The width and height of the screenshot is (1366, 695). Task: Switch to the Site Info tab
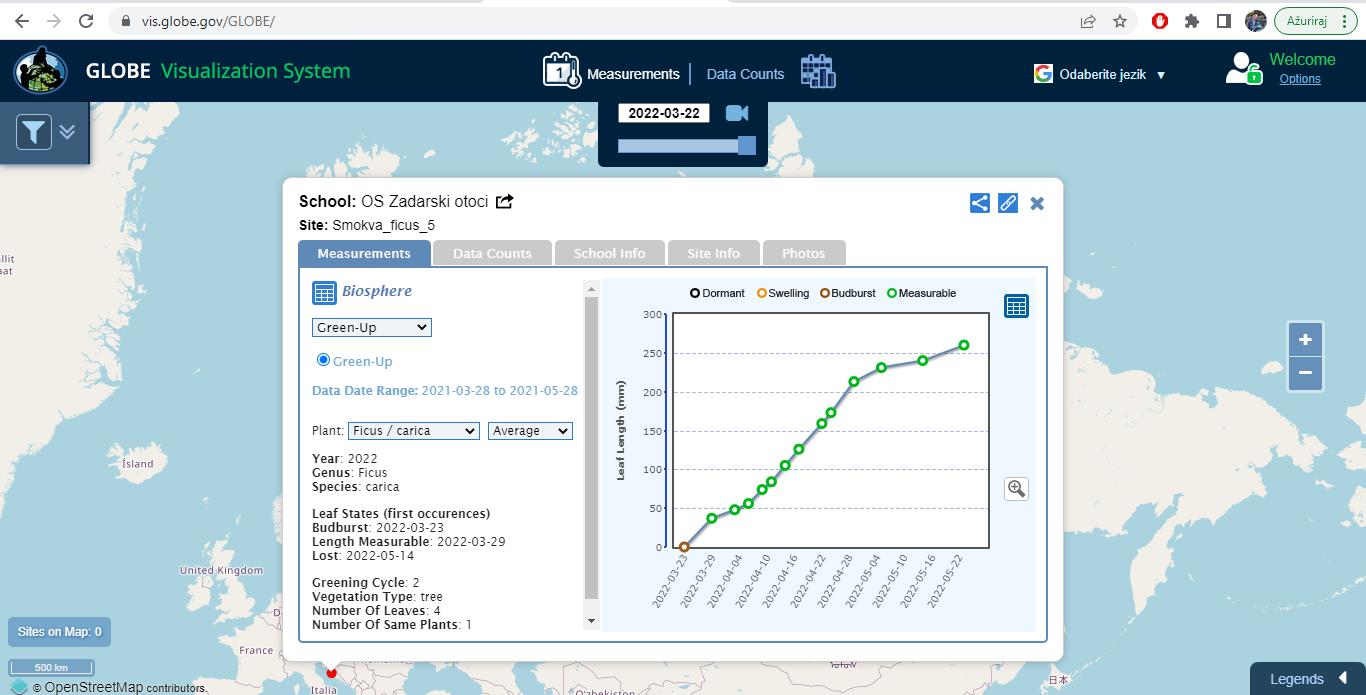[x=713, y=253]
